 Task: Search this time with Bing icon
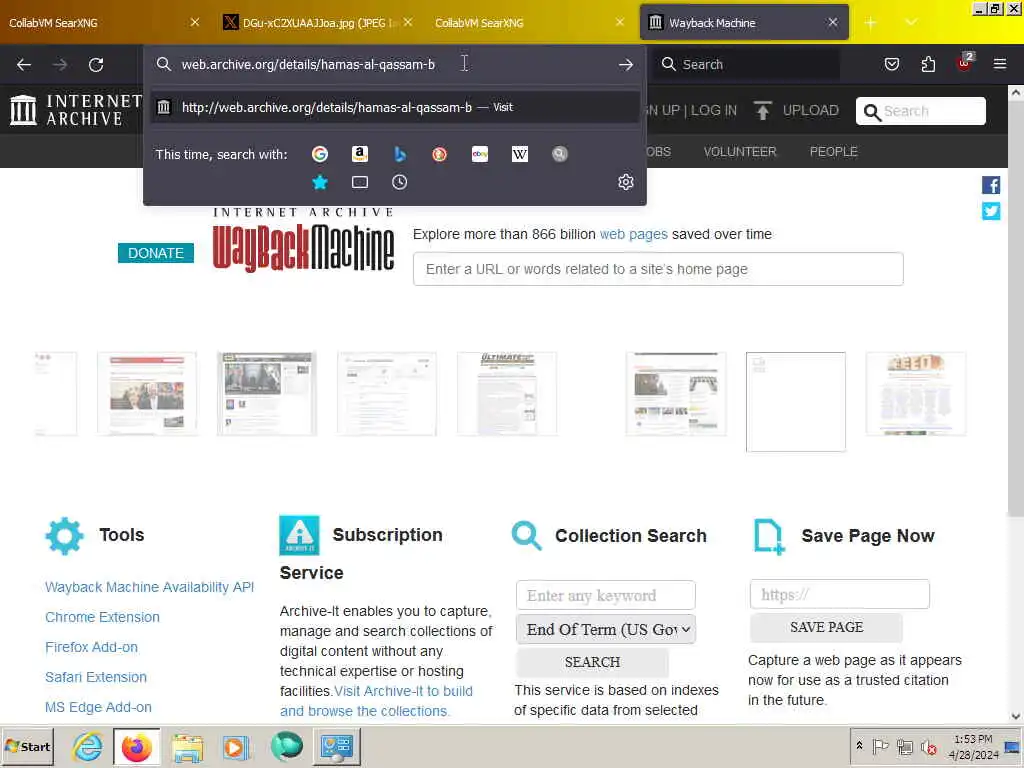(400, 154)
